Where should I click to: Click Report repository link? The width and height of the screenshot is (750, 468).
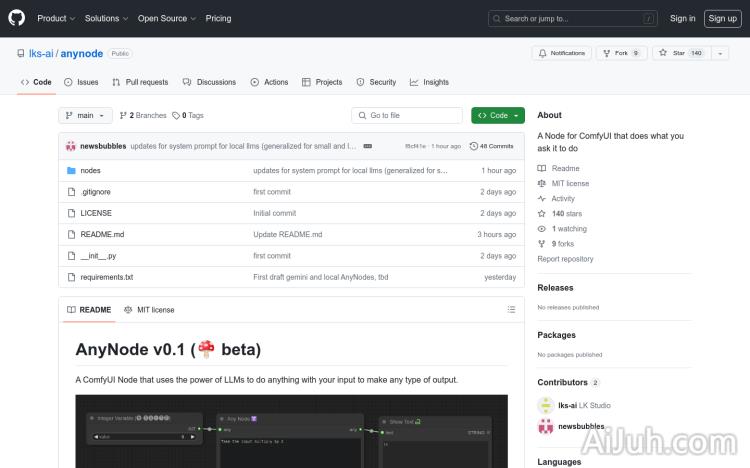[565, 259]
